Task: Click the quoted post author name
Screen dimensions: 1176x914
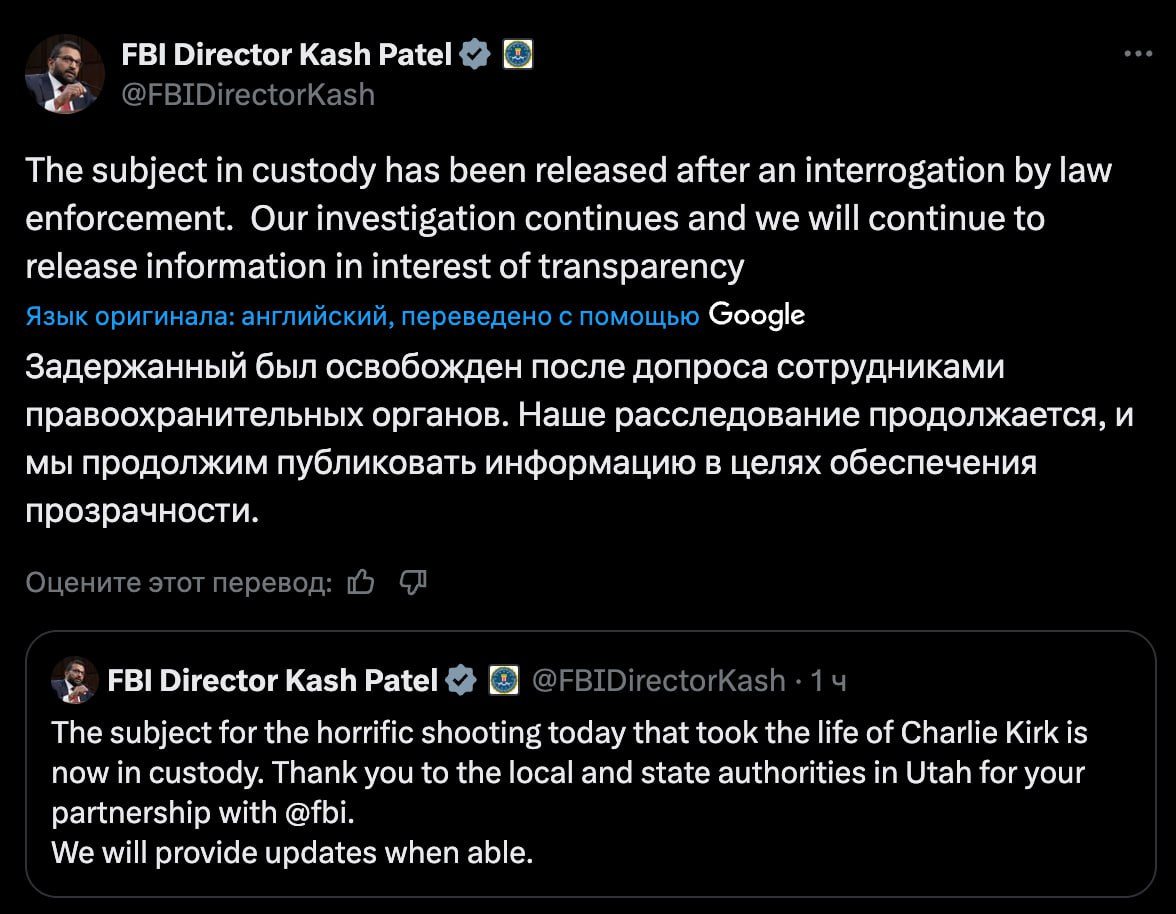Action: point(272,681)
